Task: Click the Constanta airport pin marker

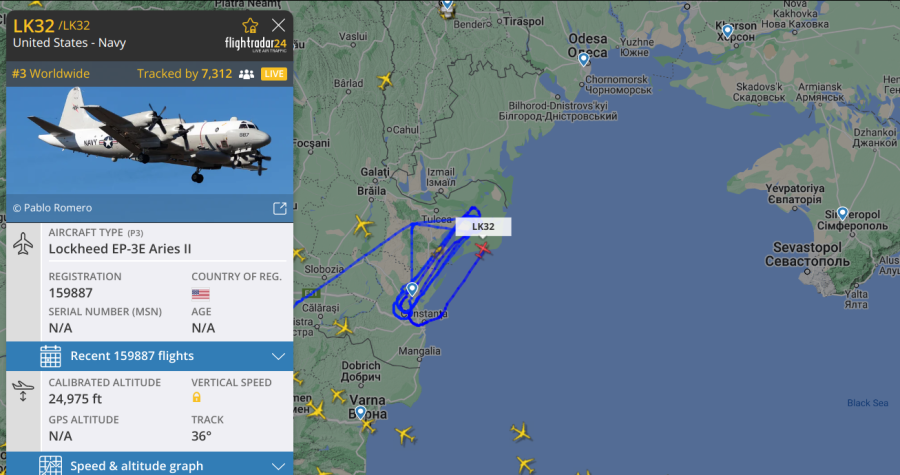Action: coord(412,289)
